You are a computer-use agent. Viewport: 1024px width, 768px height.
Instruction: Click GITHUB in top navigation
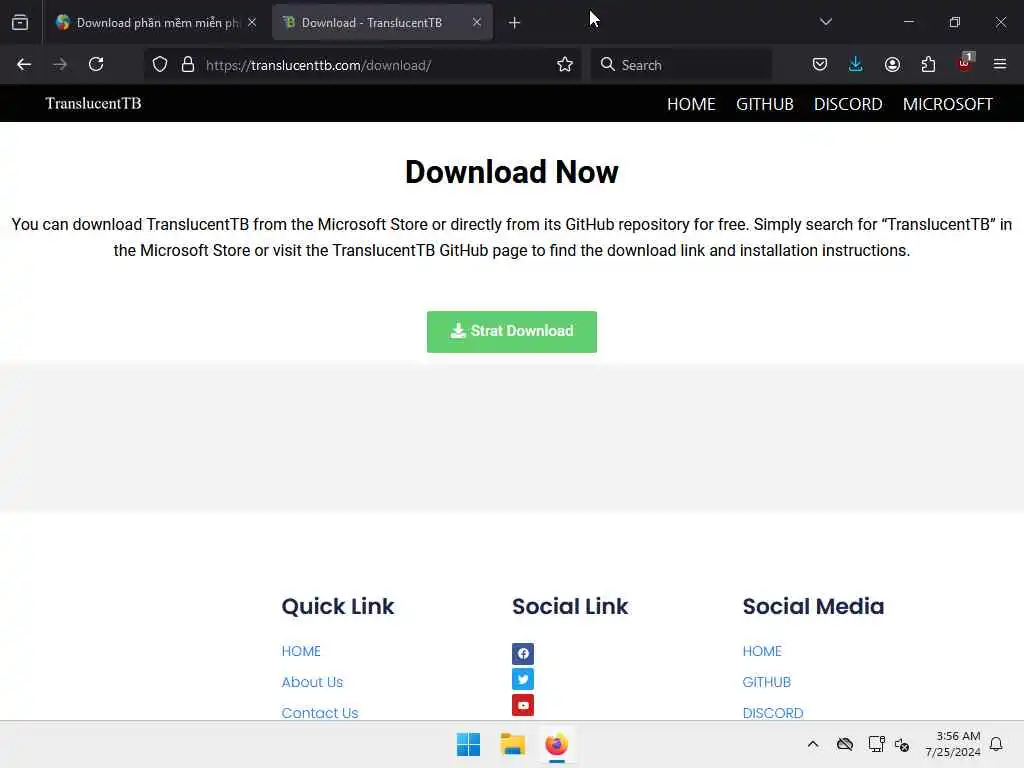[x=765, y=104]
